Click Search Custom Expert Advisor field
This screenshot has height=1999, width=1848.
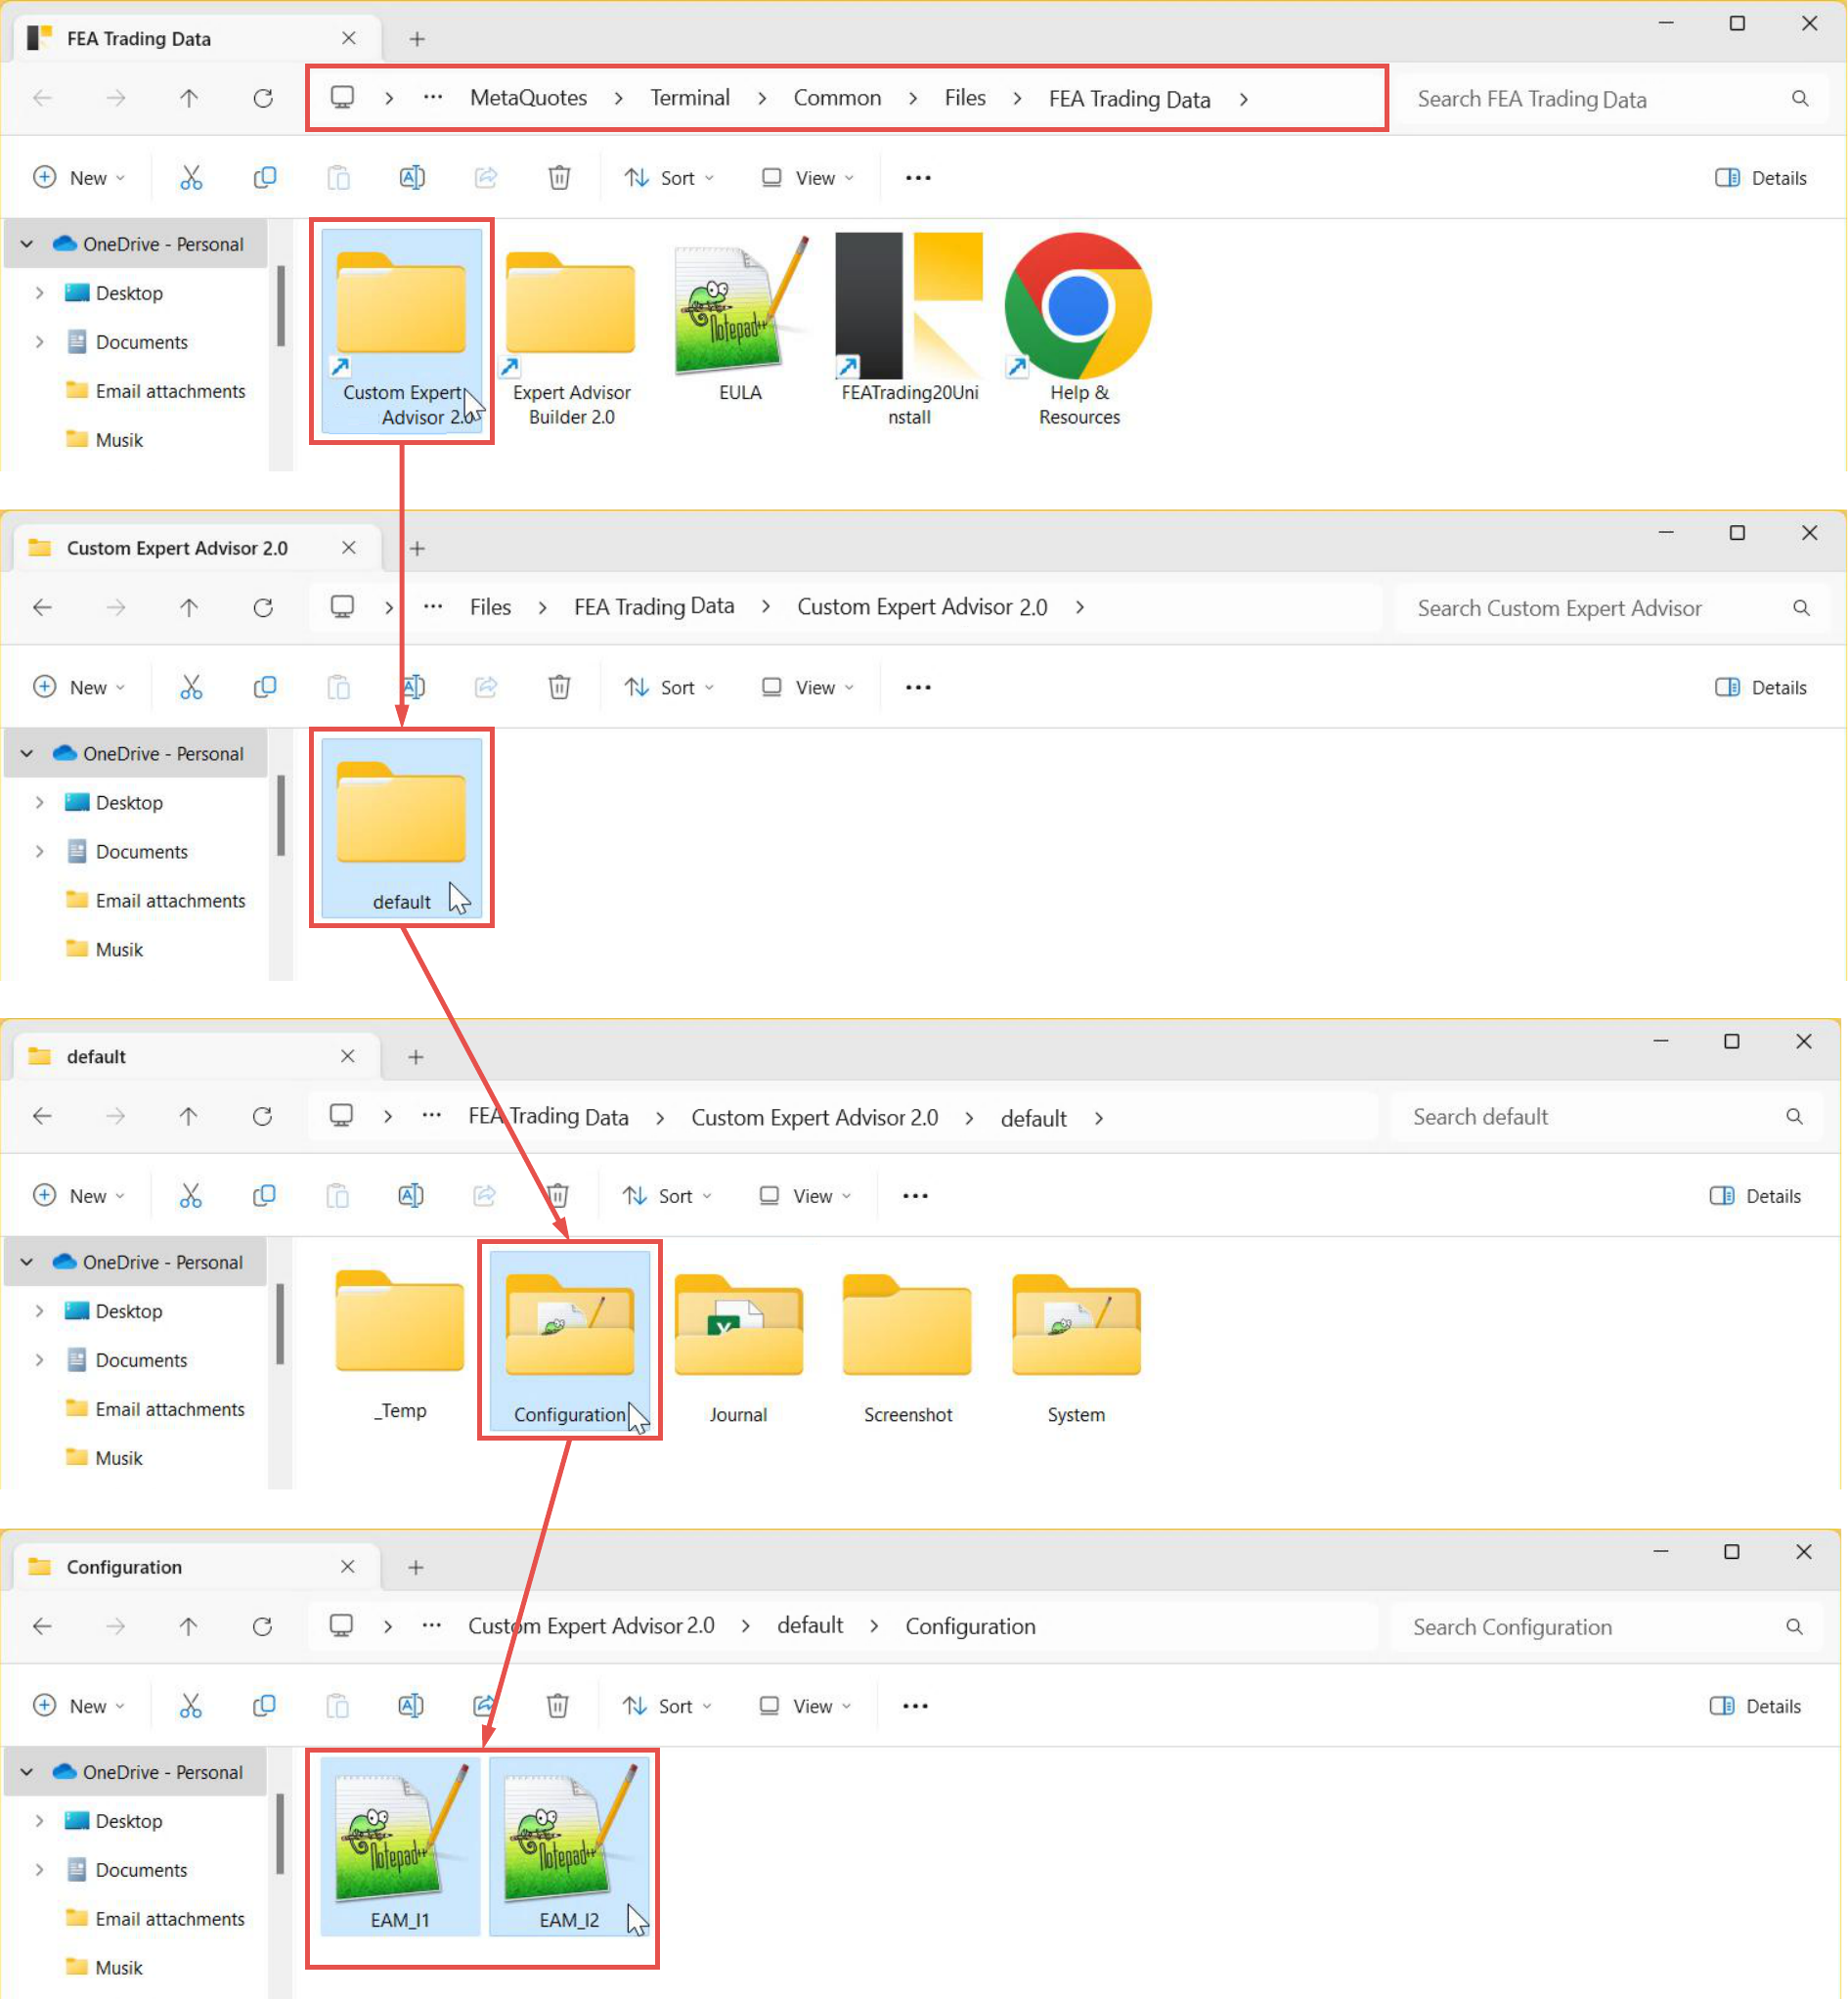(x=1613, y=607)
